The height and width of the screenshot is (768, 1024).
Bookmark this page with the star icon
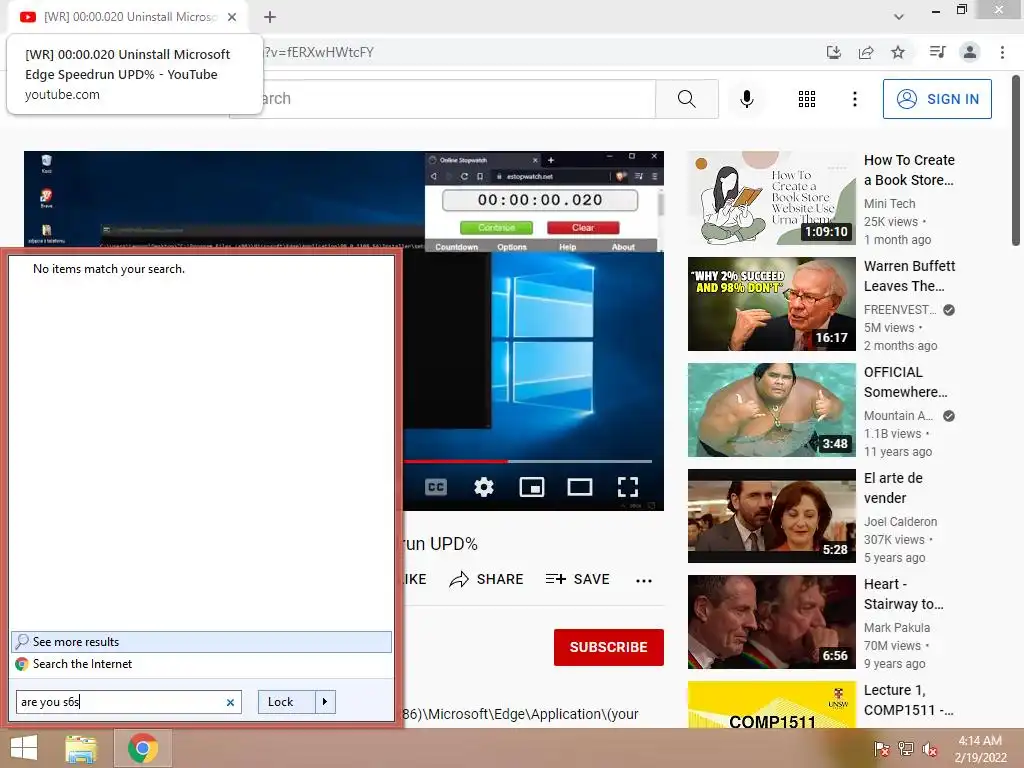click(898, 52)
